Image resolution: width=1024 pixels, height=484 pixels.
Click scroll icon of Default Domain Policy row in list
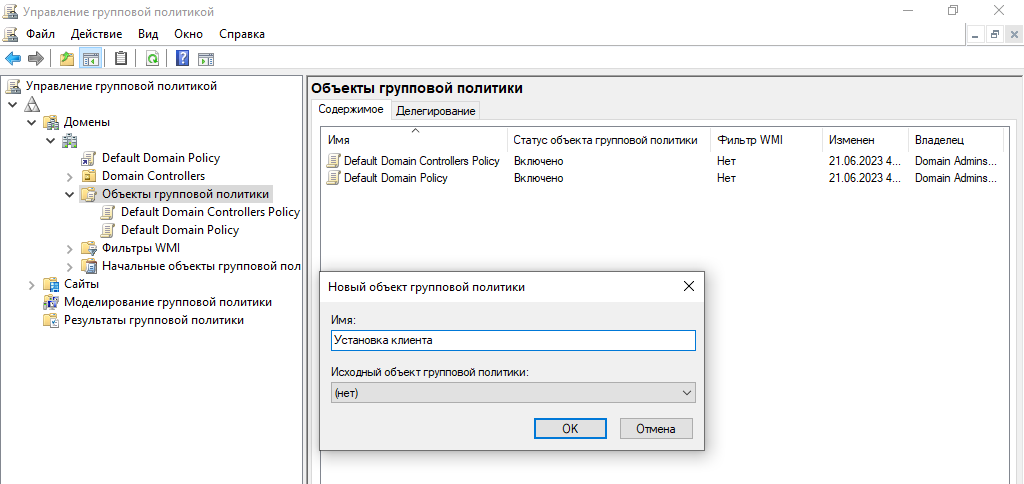(333, 178)
